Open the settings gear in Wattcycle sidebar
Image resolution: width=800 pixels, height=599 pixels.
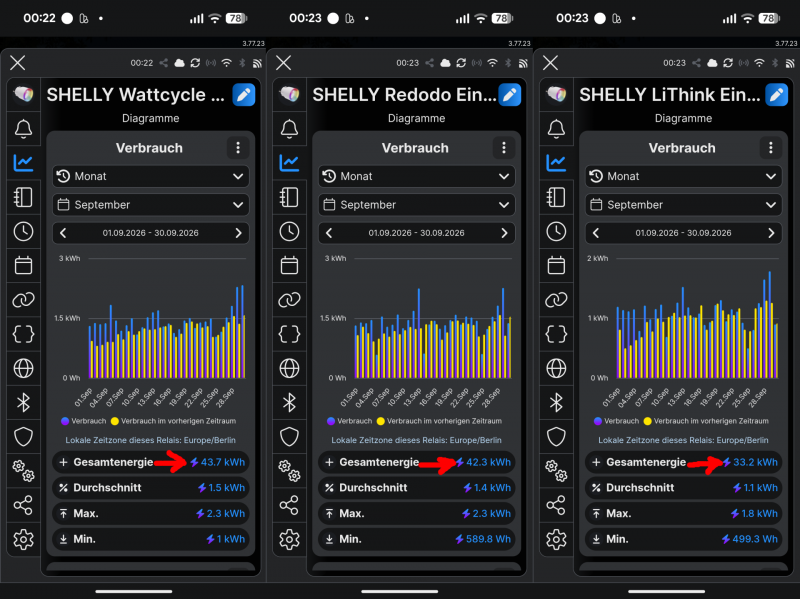(x=23, y=539)
